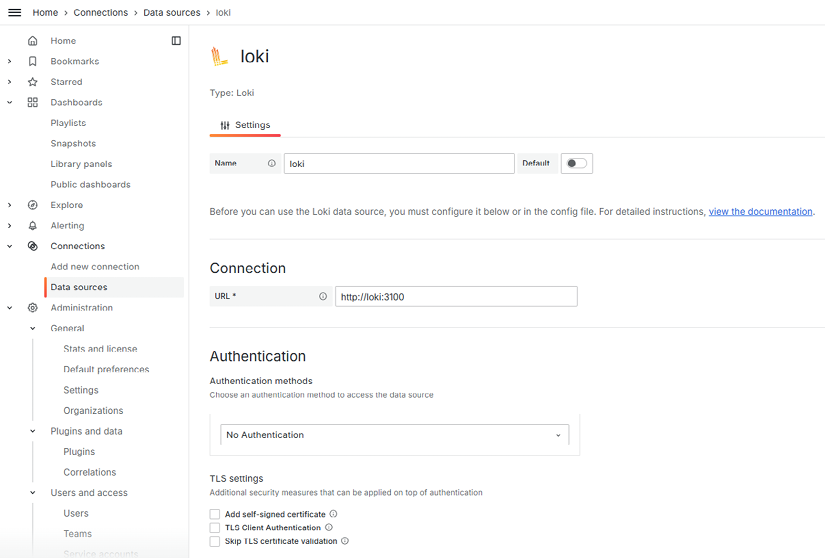This screenshot has width=825, height=558.
Task: Open the No Authentication dropdown
Action: (395, 434)
